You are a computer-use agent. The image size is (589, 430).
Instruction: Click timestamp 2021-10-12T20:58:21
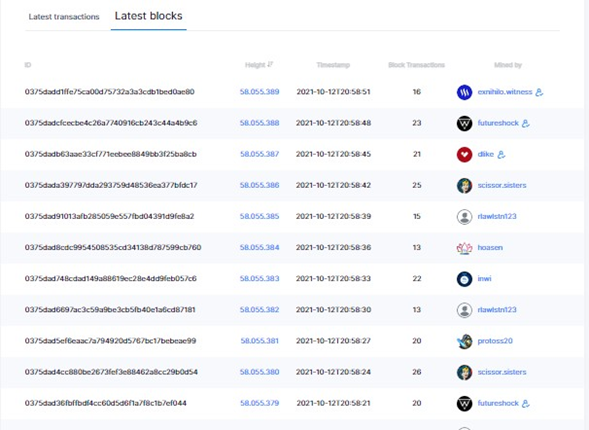coord(334,403)
